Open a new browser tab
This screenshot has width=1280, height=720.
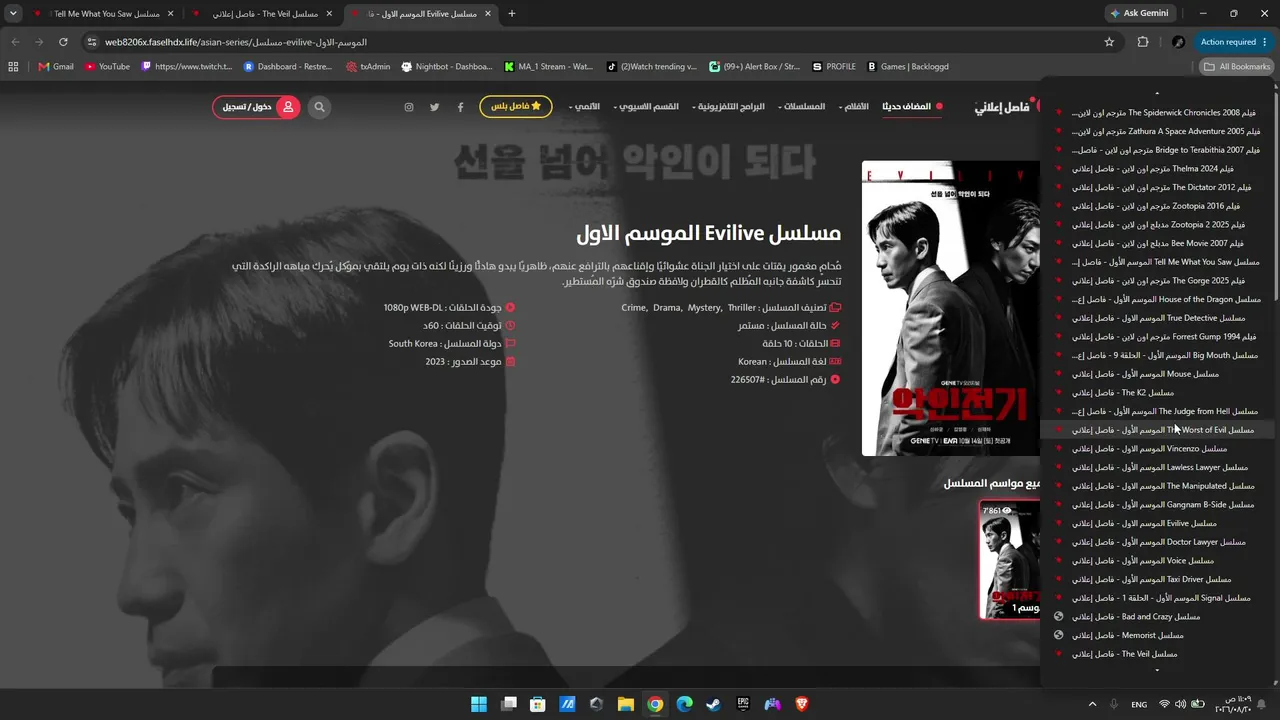(512, 14)
